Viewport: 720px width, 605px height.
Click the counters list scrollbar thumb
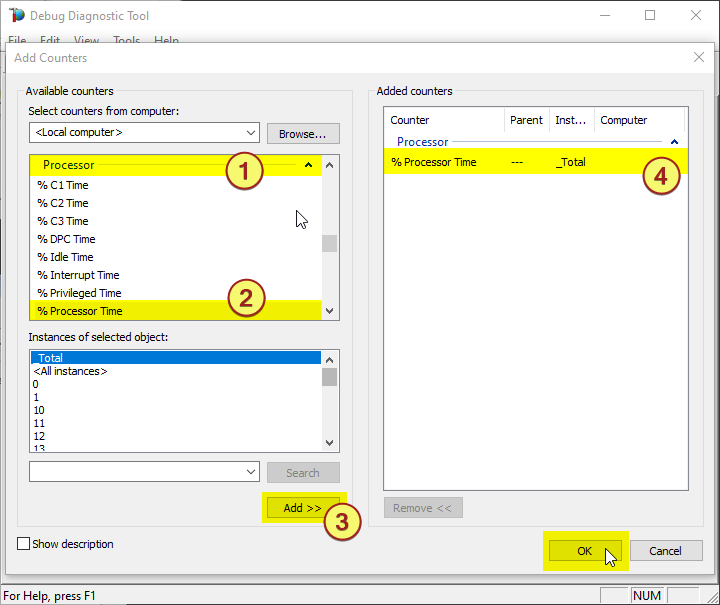click(x=329, y=243)
